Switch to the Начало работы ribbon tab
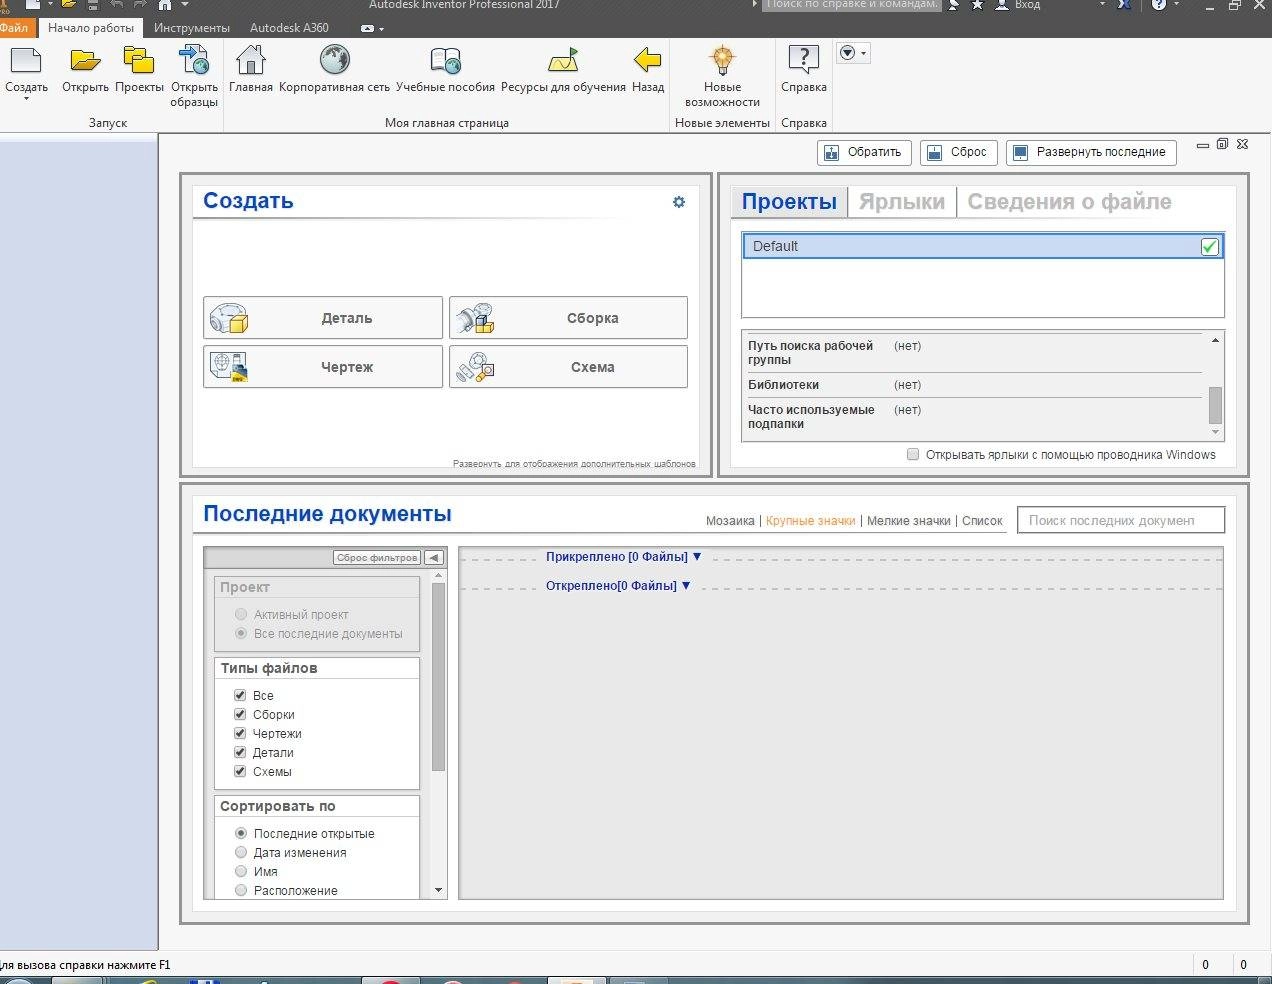1272x984 pixels. 91,28
